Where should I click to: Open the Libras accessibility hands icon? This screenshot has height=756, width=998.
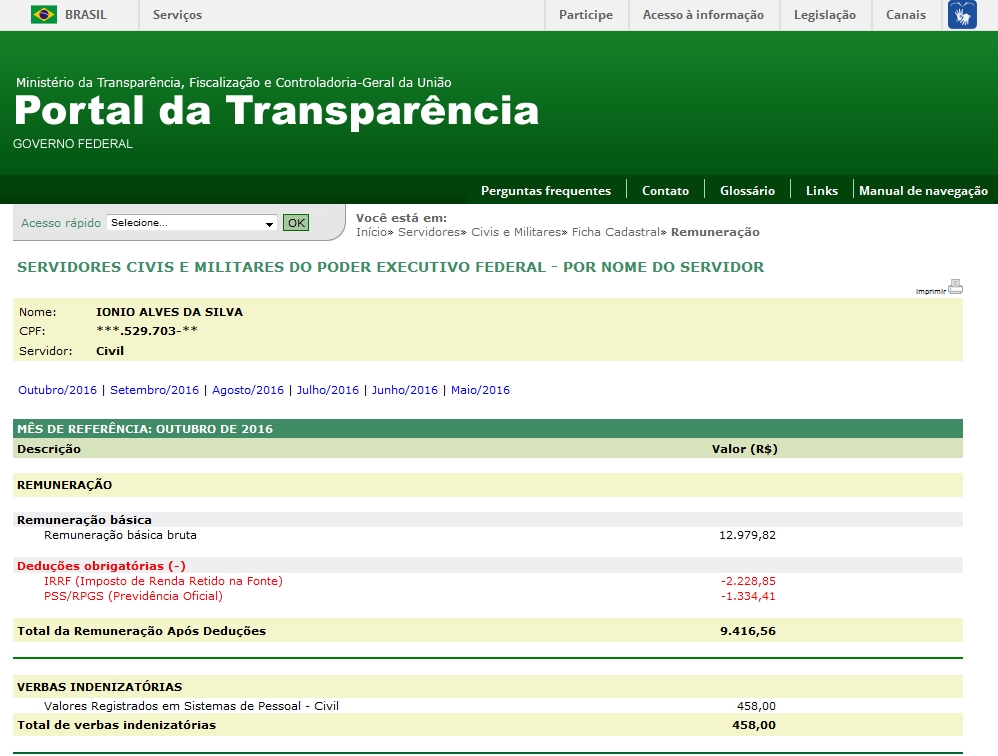962,15
